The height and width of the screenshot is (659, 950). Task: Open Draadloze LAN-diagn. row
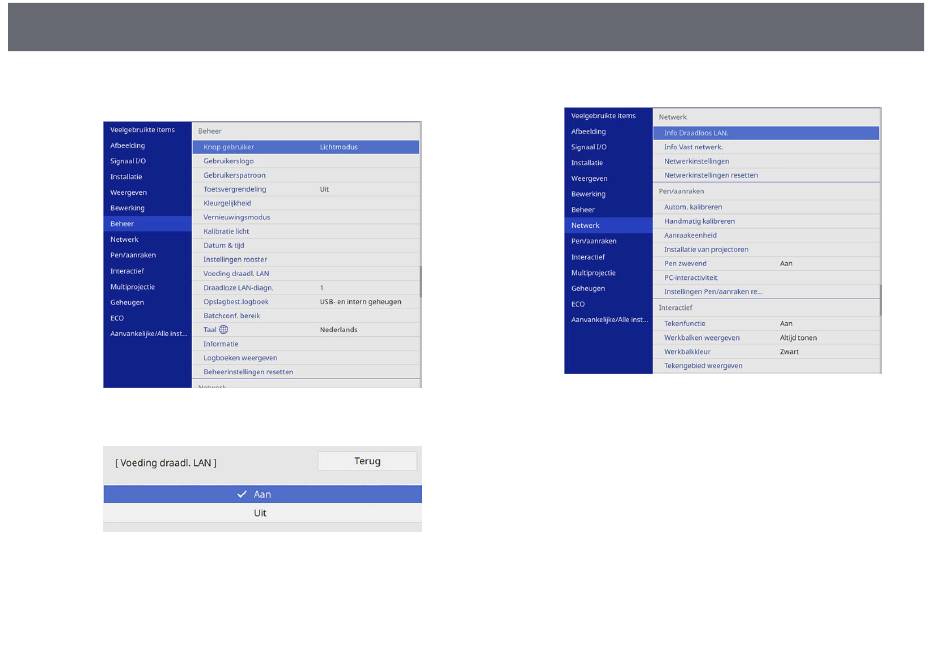coord(306,288)
